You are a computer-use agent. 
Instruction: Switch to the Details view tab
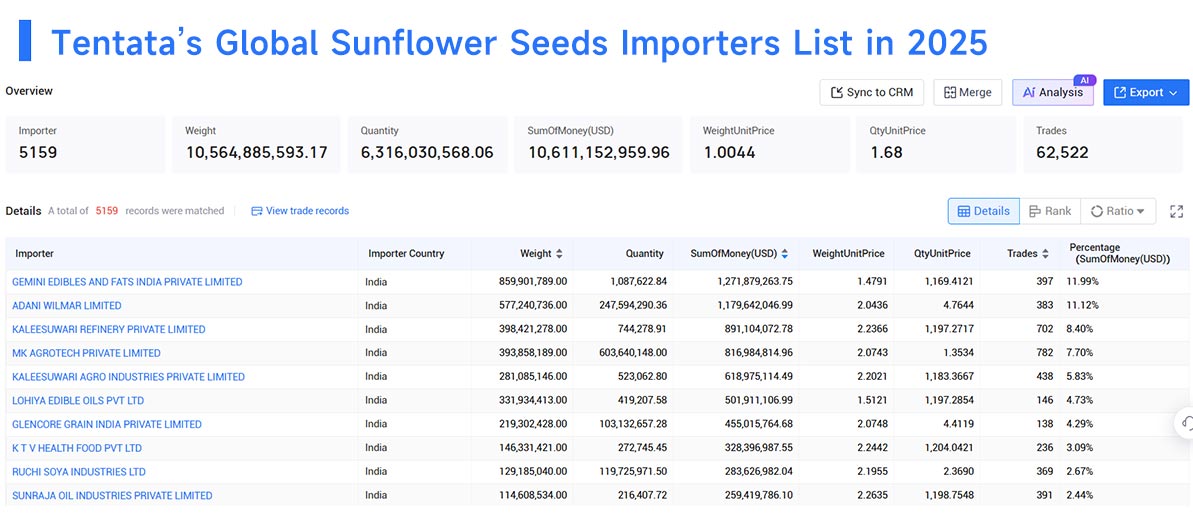pyautogui.click(x=983, y=211)
